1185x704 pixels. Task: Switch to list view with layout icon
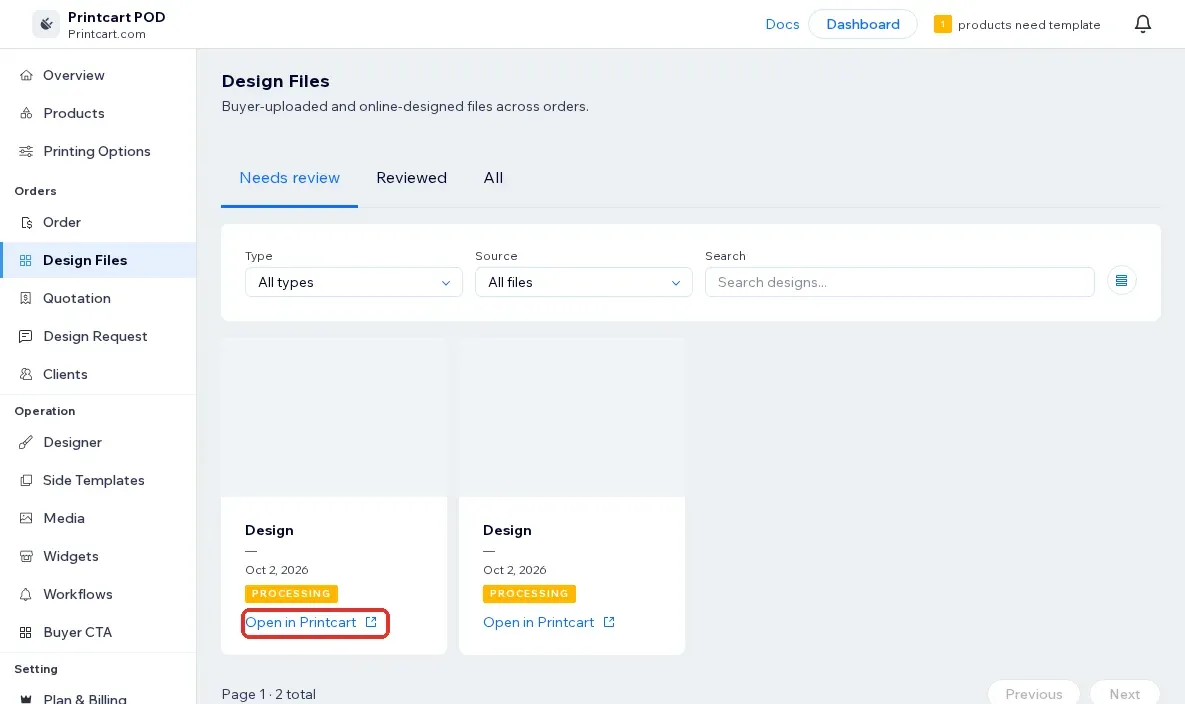click(1122, 281)
